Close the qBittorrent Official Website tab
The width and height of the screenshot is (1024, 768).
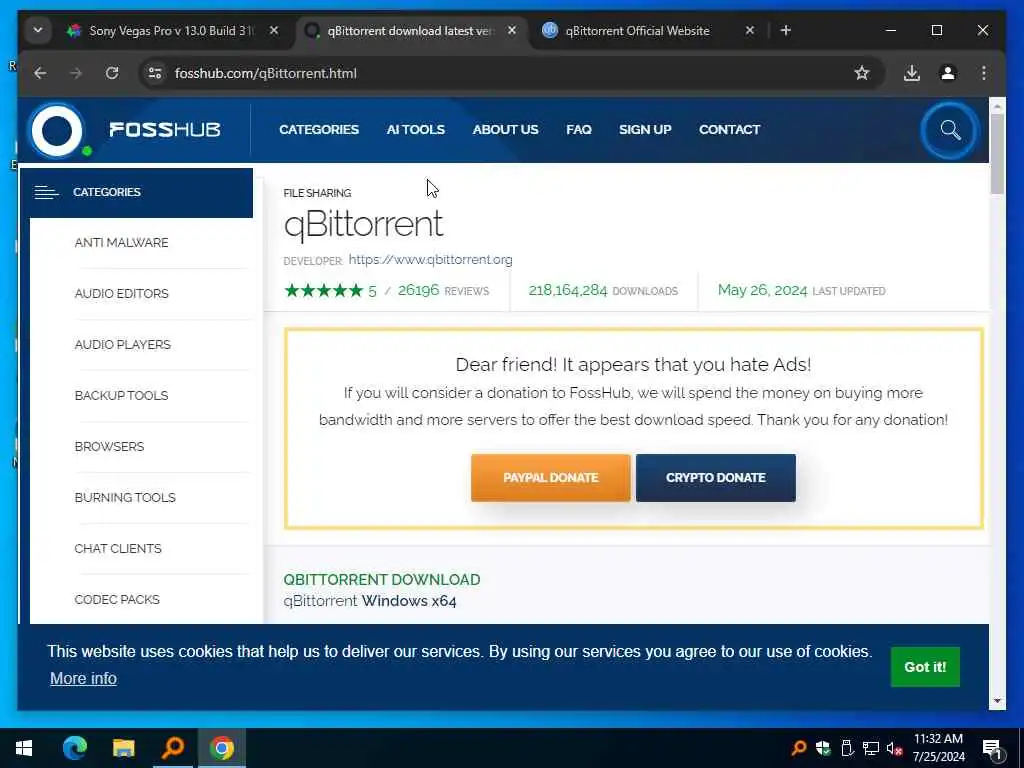750,31
